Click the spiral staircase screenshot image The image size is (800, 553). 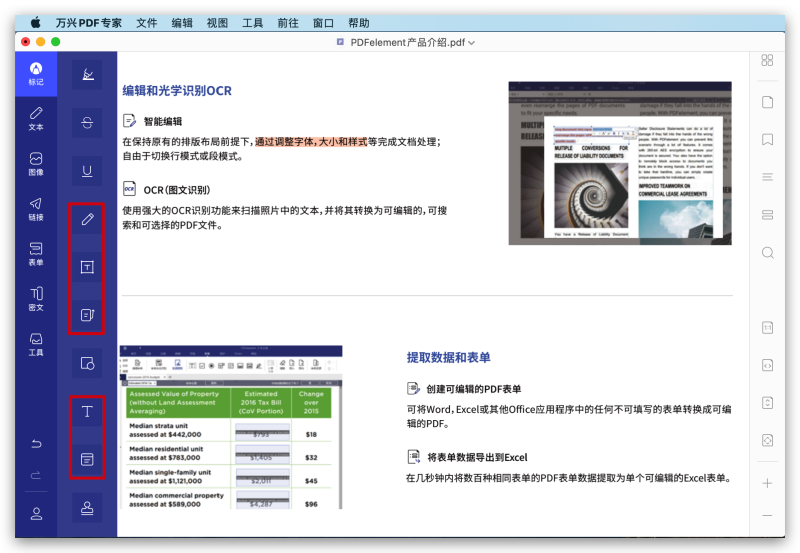point(620,163)
